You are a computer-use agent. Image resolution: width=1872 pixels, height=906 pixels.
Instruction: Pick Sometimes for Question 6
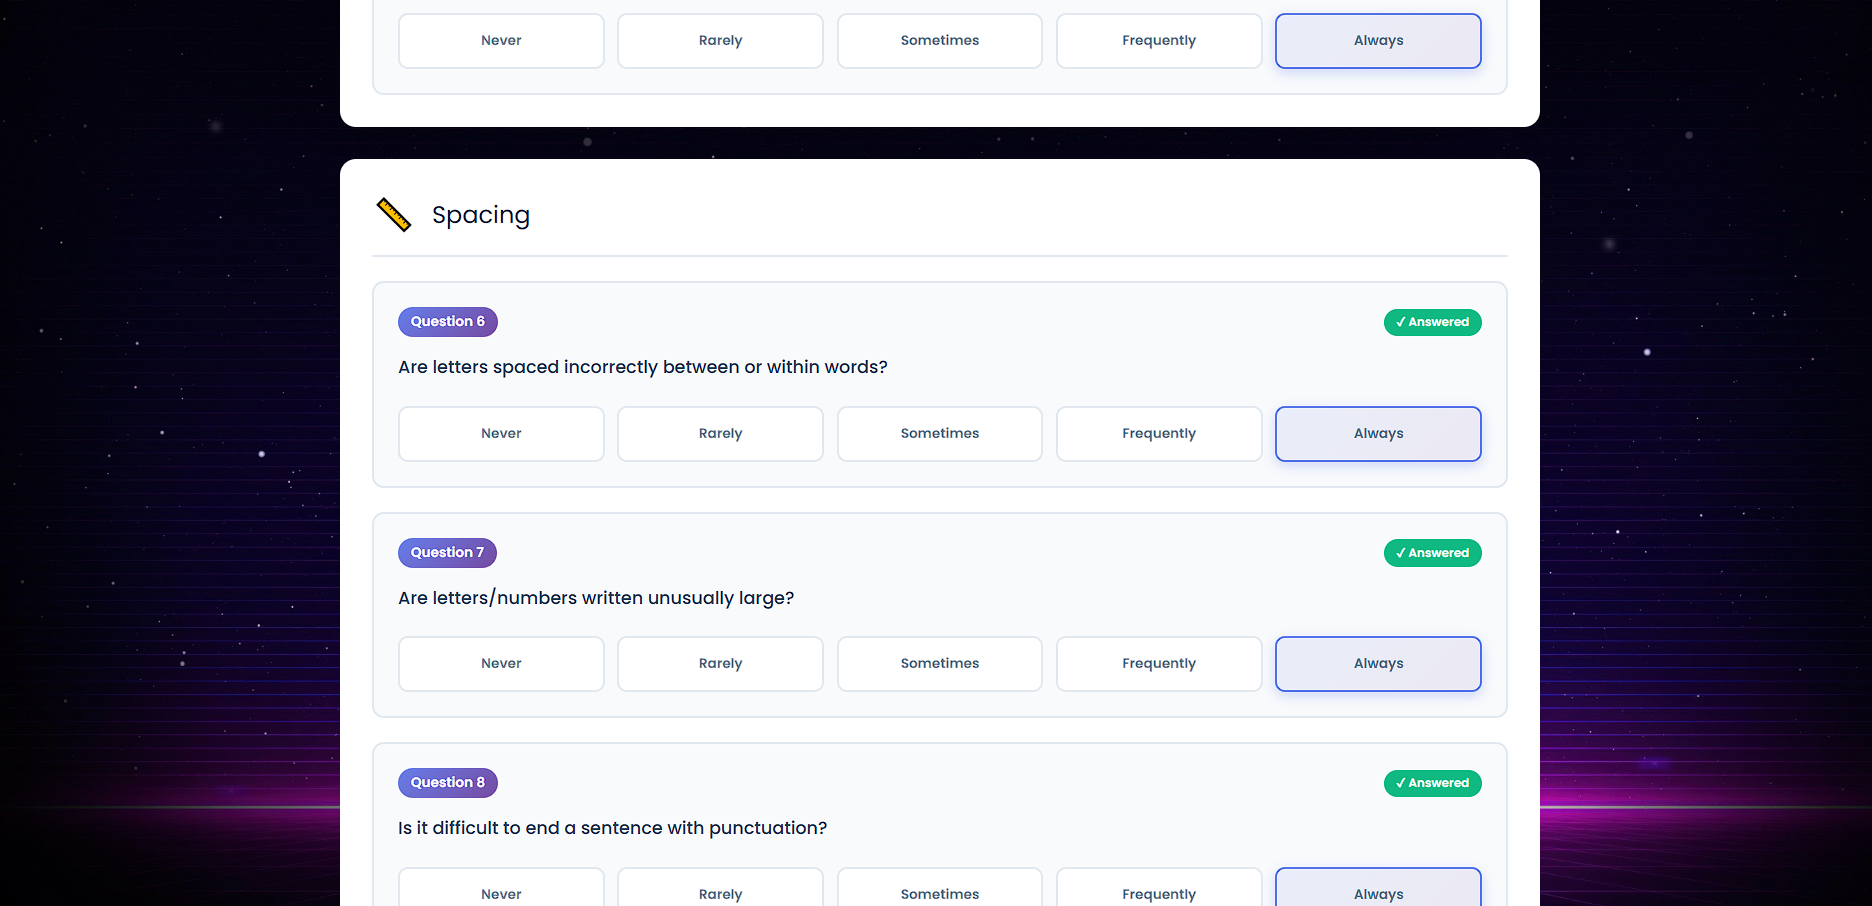point(939,434)
